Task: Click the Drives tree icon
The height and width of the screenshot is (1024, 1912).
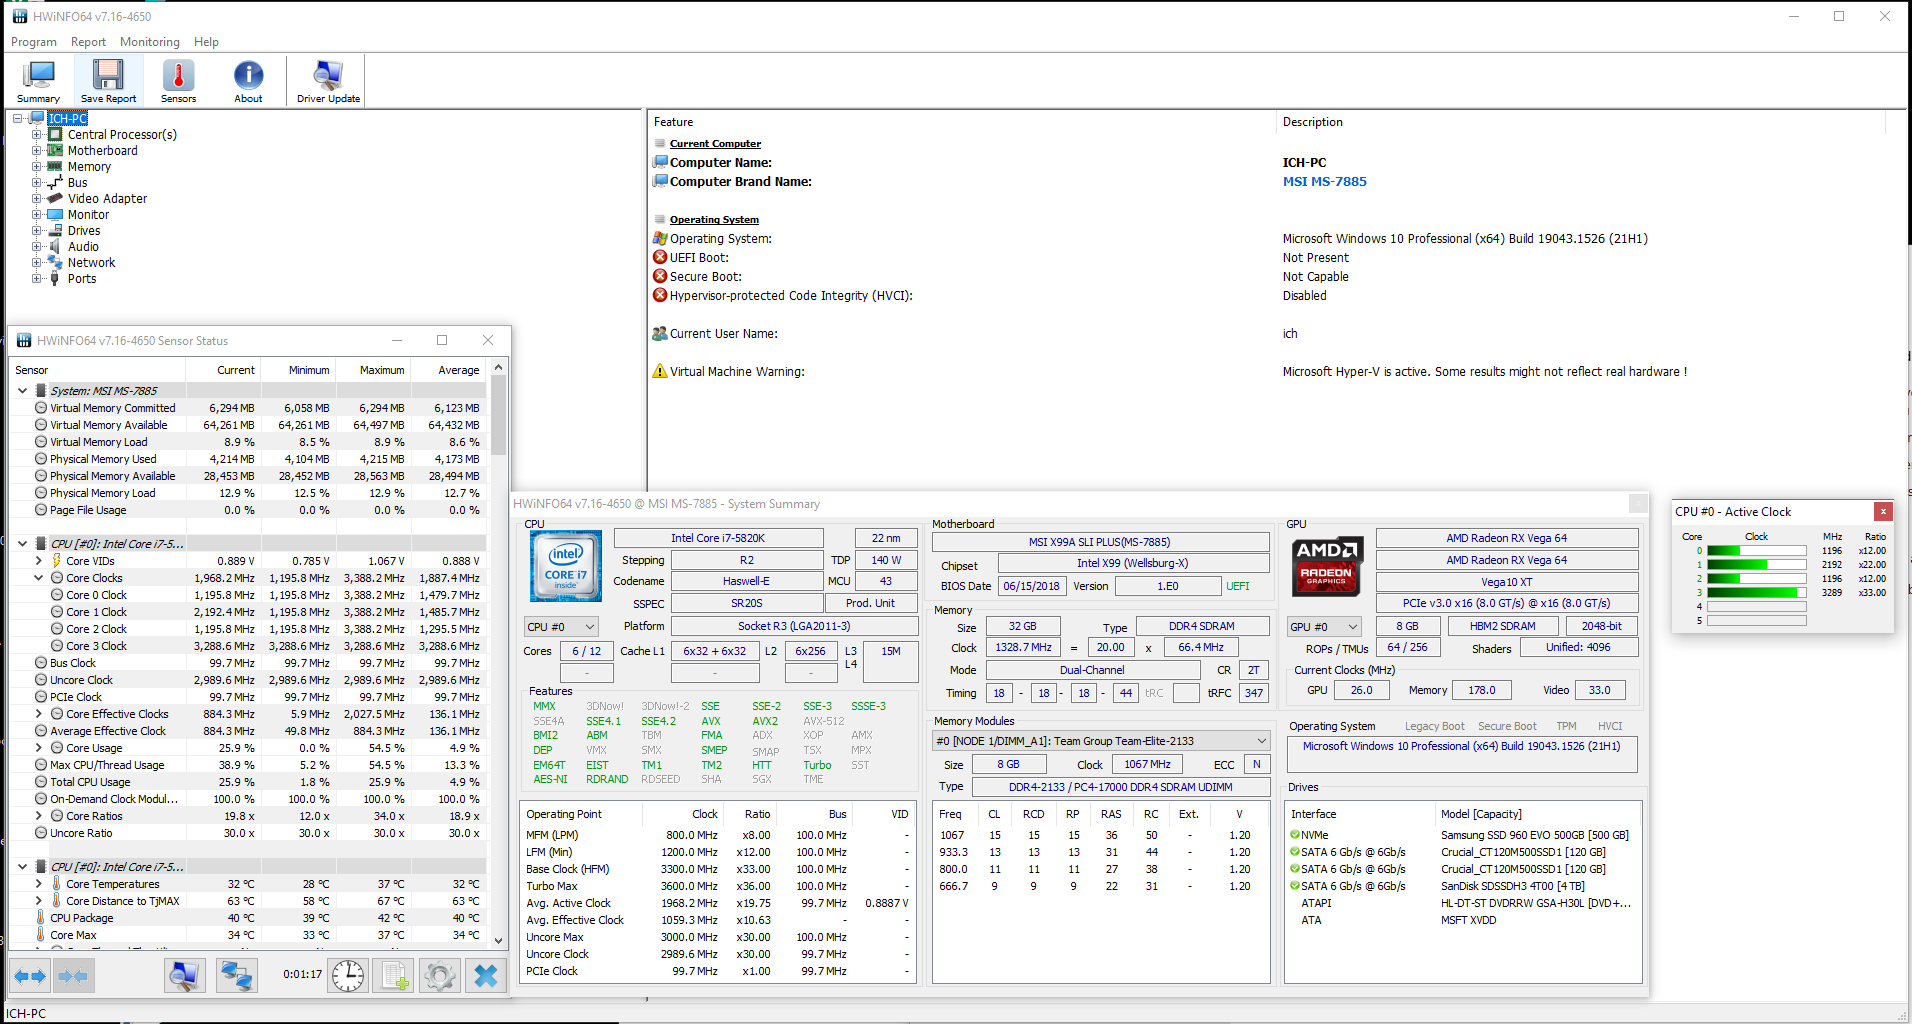Action: (x=55, y=230)
